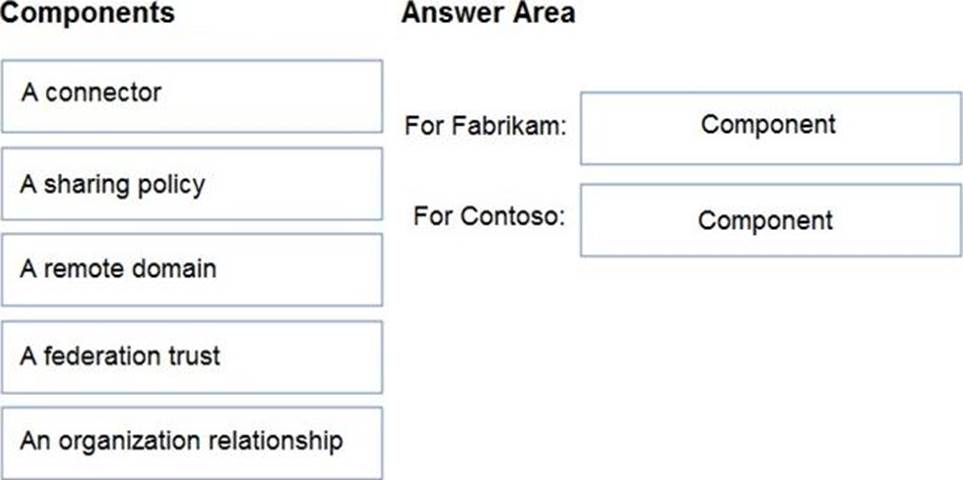This screenshot has height=480, width=963.
Task: Click the Components heading
Action: point(88,14)
